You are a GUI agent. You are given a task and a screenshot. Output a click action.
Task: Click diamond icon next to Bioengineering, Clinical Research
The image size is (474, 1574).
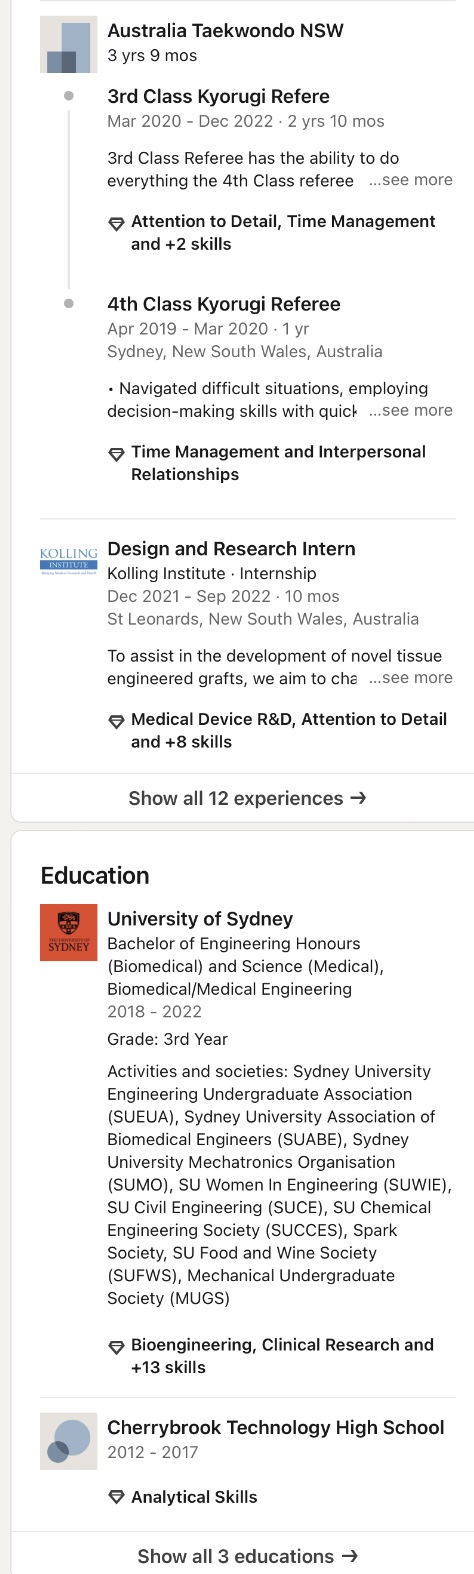point(116,1347)
